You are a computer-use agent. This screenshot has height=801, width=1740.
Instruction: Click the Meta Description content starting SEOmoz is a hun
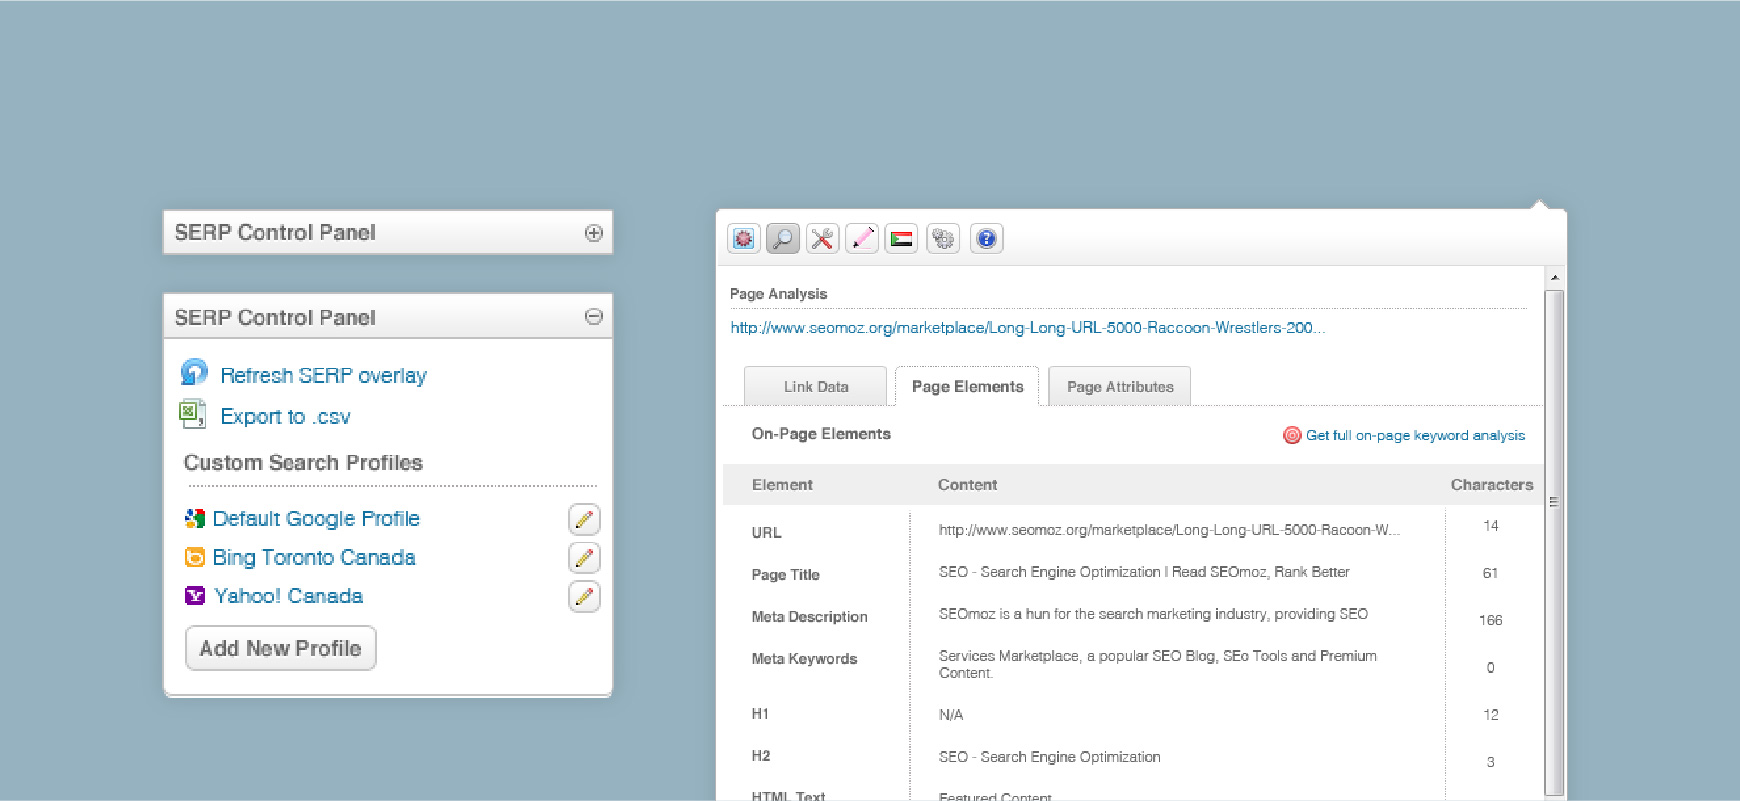pos(1153,614)
